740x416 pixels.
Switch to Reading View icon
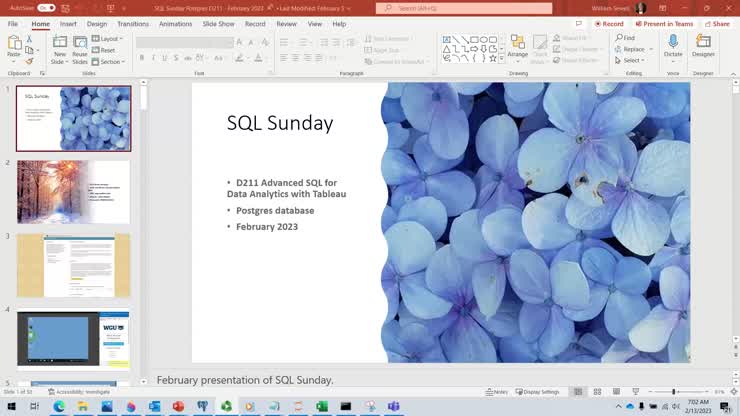pos(616,392)
